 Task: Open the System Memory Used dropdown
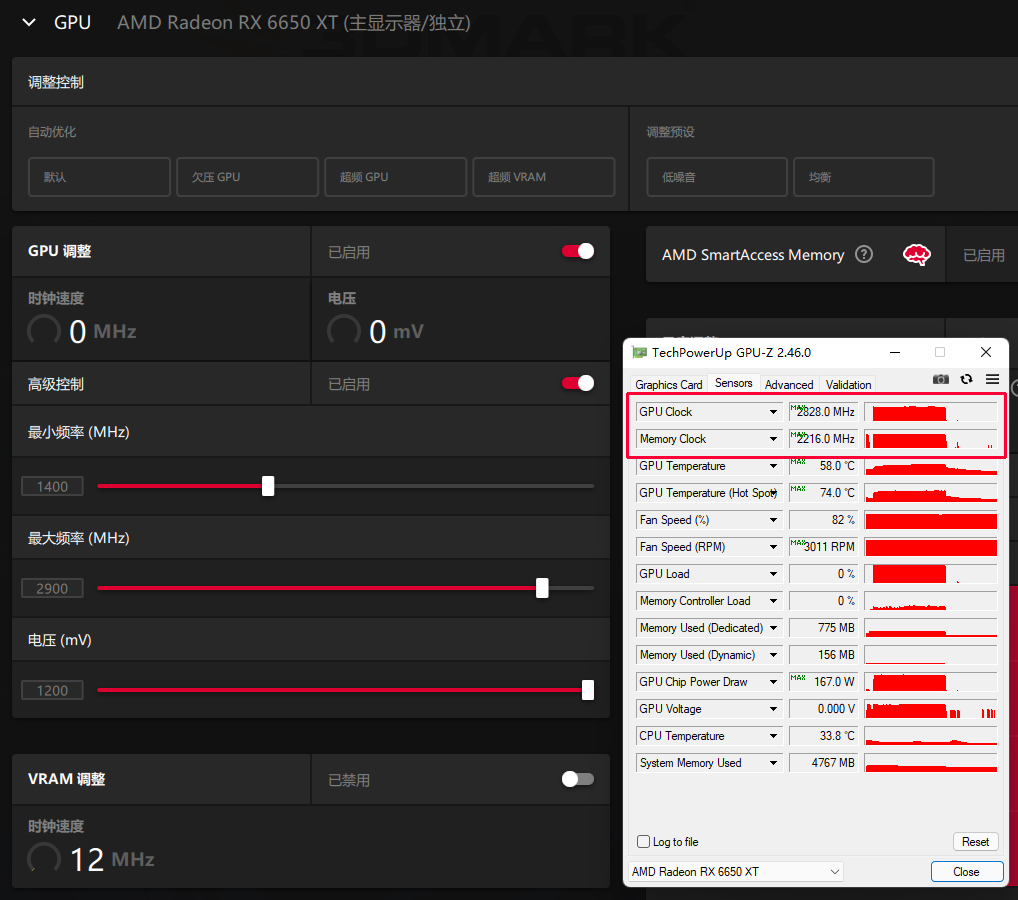[773, 763]
